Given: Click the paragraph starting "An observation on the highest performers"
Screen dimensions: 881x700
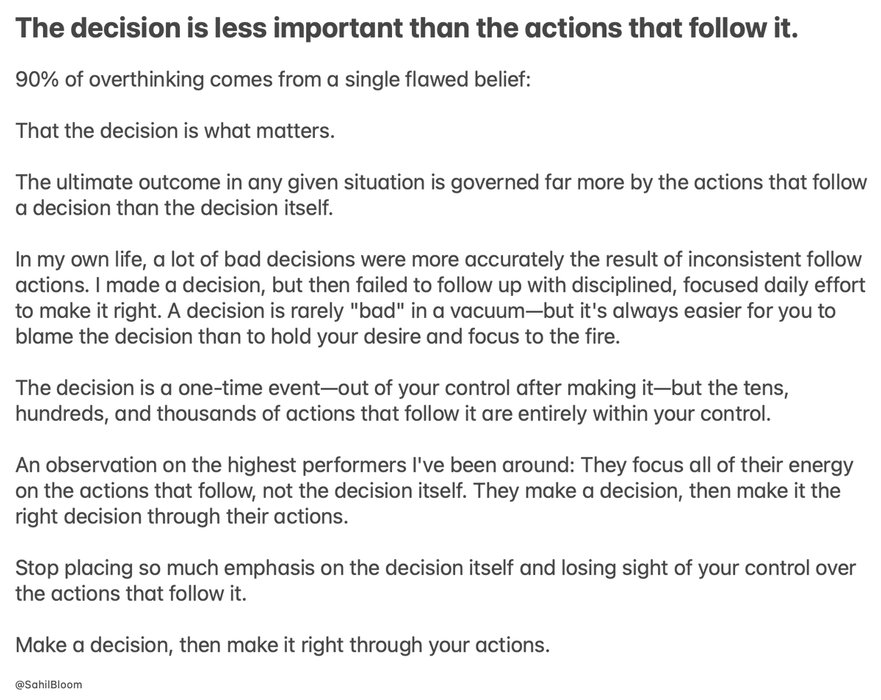Looking at the screenshot, I should pos(434,490).
